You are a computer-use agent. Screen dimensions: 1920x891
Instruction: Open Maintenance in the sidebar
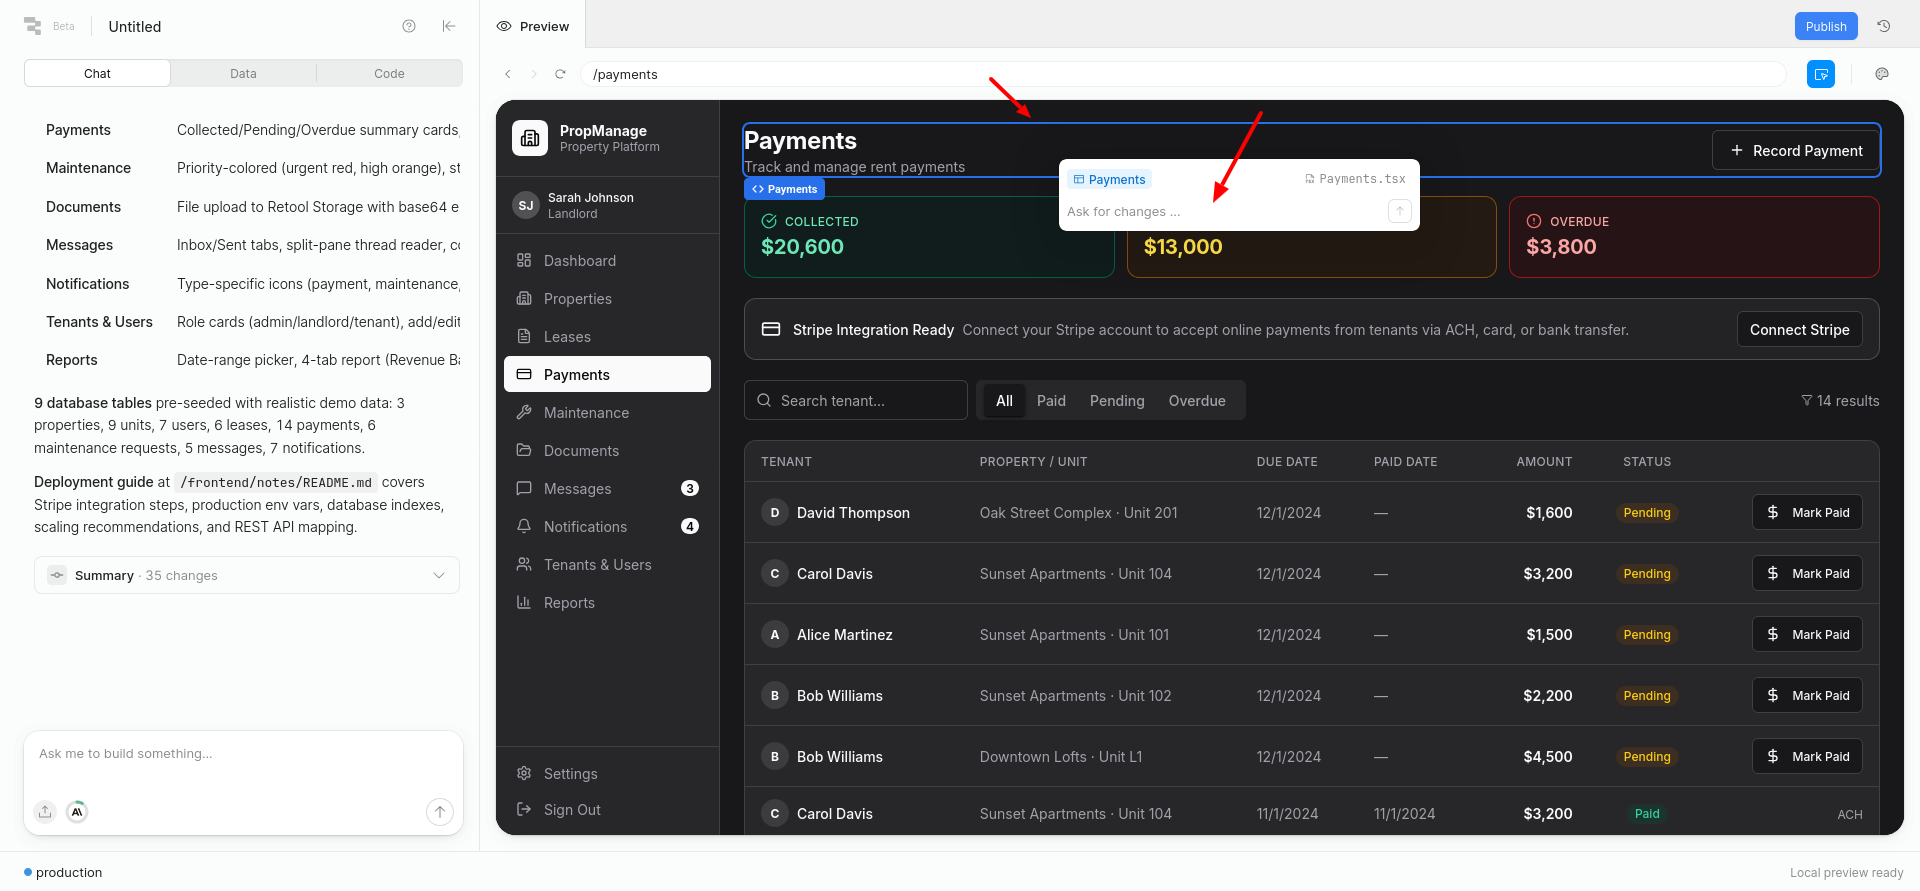pos(607,412)
